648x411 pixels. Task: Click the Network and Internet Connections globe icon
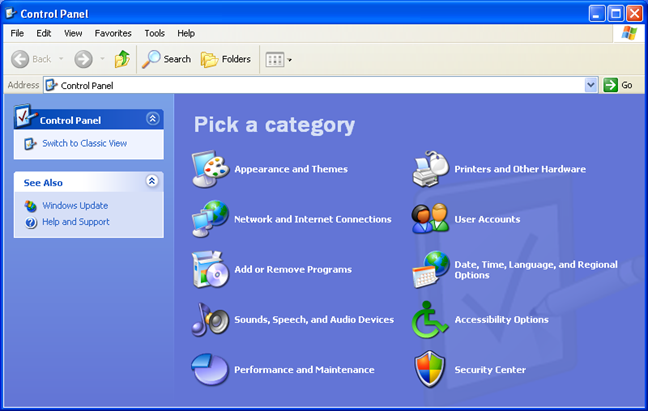coord(211,219)
